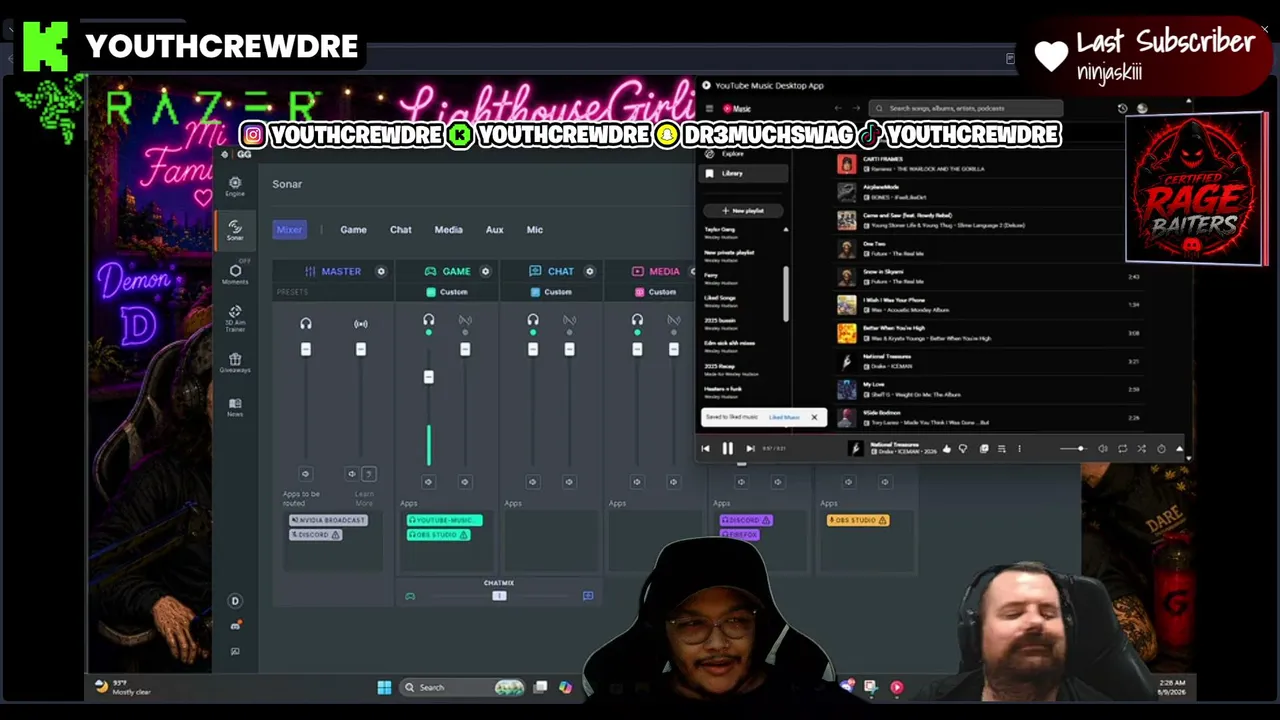Like the current song with thumbs up
This screenshot has width=1280, height=720.
pyautogui.click(x=947, y=449)
